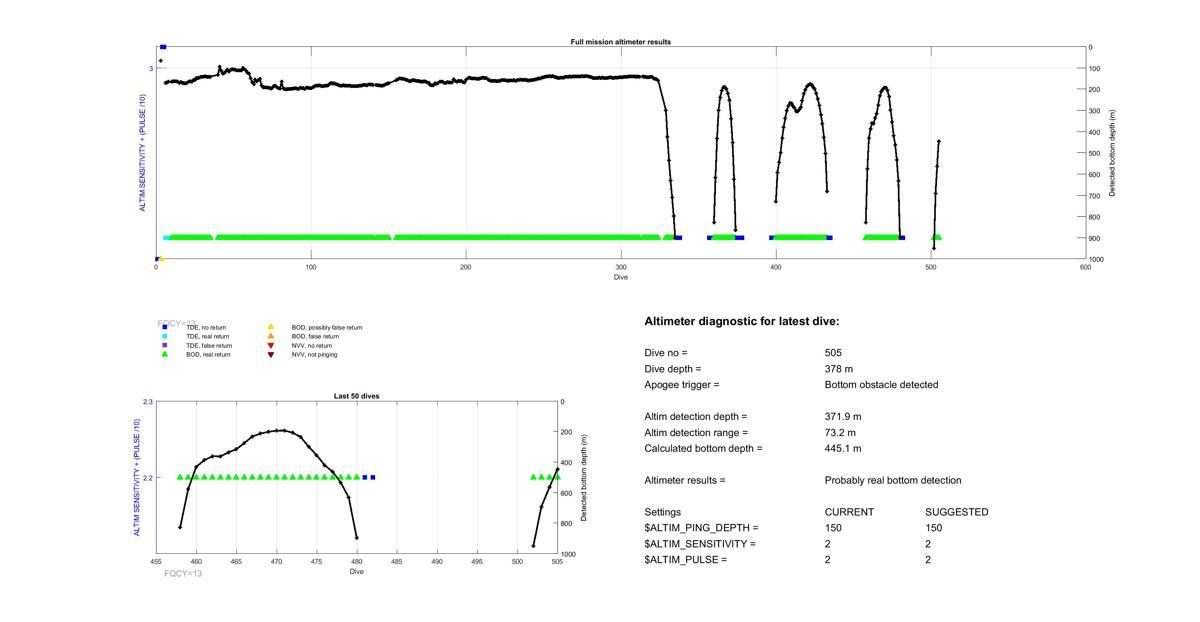Click the 'Calculated bottom depth =' label
The height and width of the screenshot is (622, 1200).
703,449
